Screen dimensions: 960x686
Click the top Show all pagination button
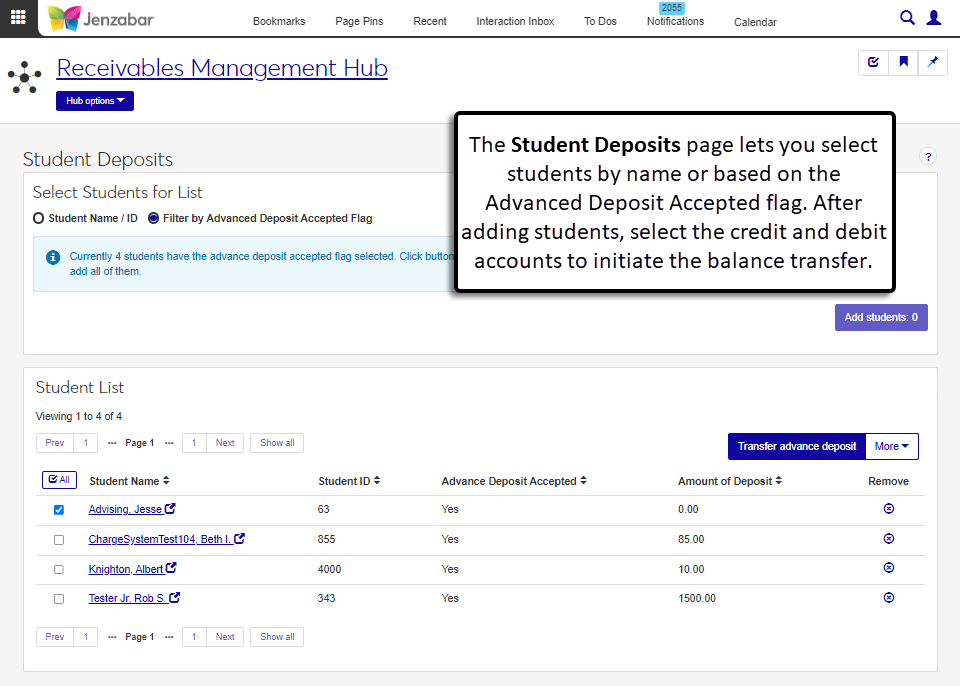click(277, 443)
